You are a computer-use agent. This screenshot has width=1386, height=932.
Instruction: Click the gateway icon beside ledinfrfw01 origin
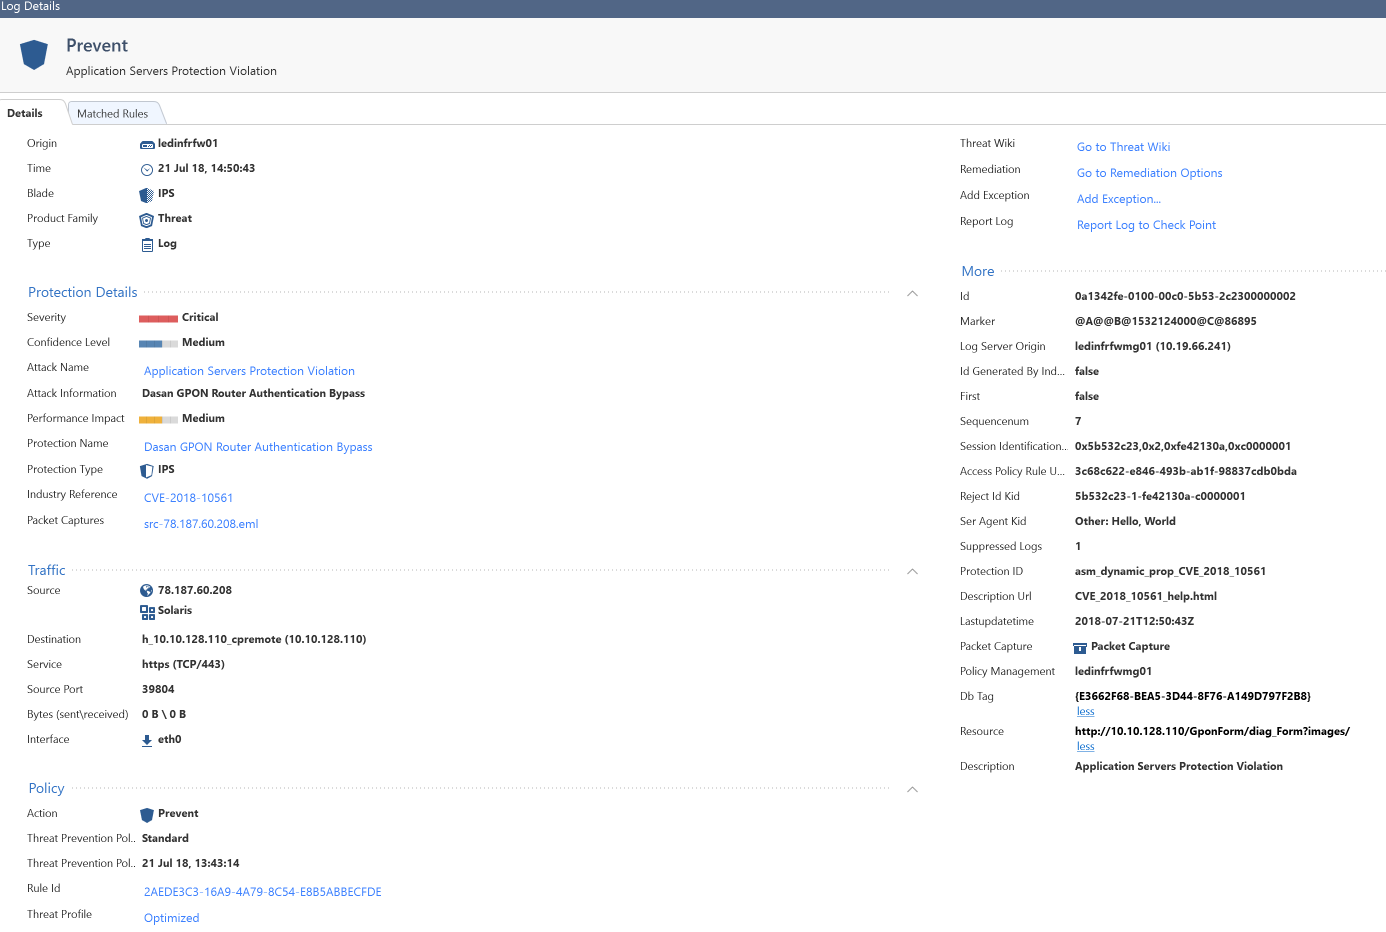147,145
